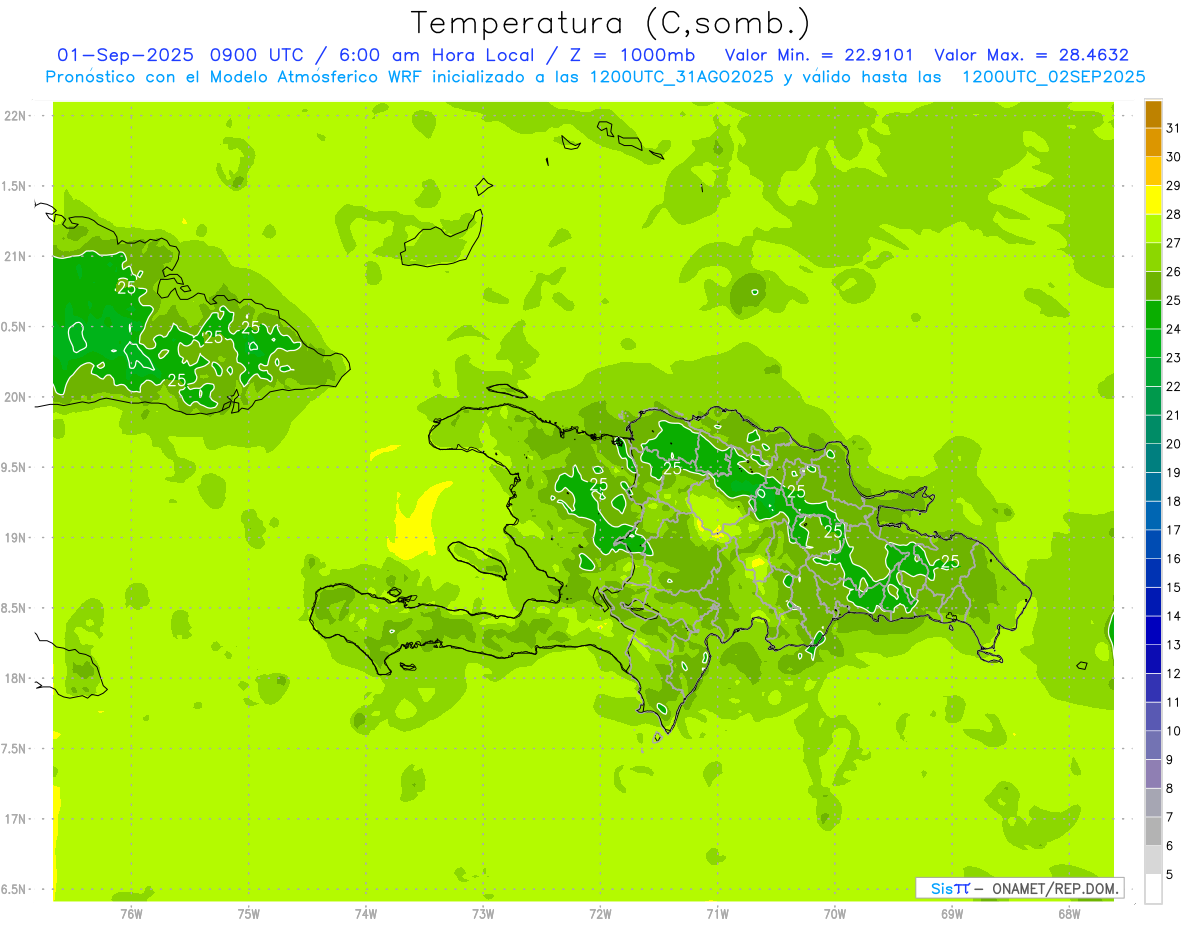Click the 76W longitude label

131,914
